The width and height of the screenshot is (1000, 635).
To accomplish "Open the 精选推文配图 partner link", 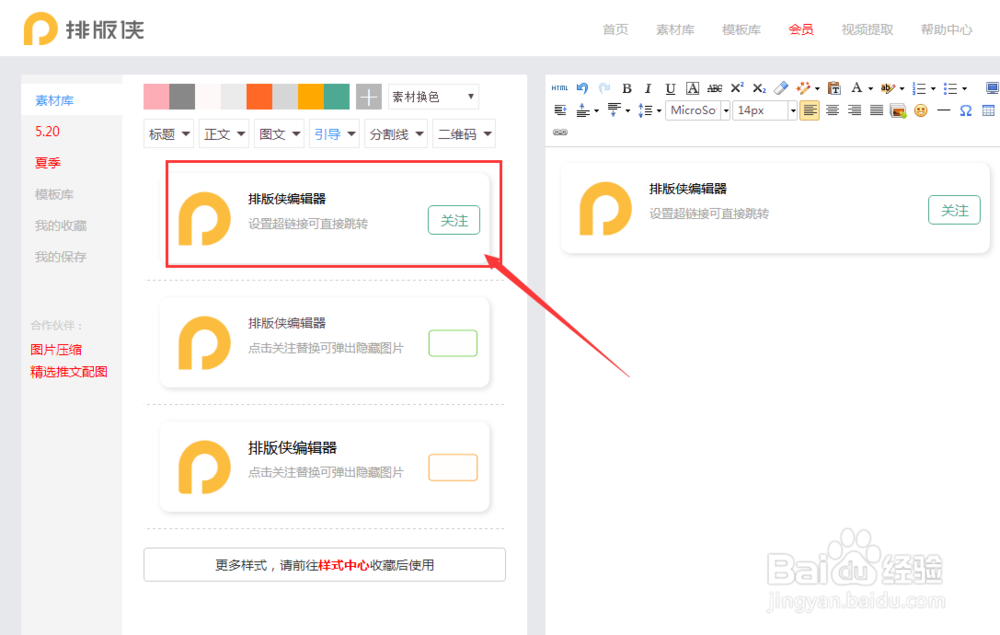I will point(69,372).
